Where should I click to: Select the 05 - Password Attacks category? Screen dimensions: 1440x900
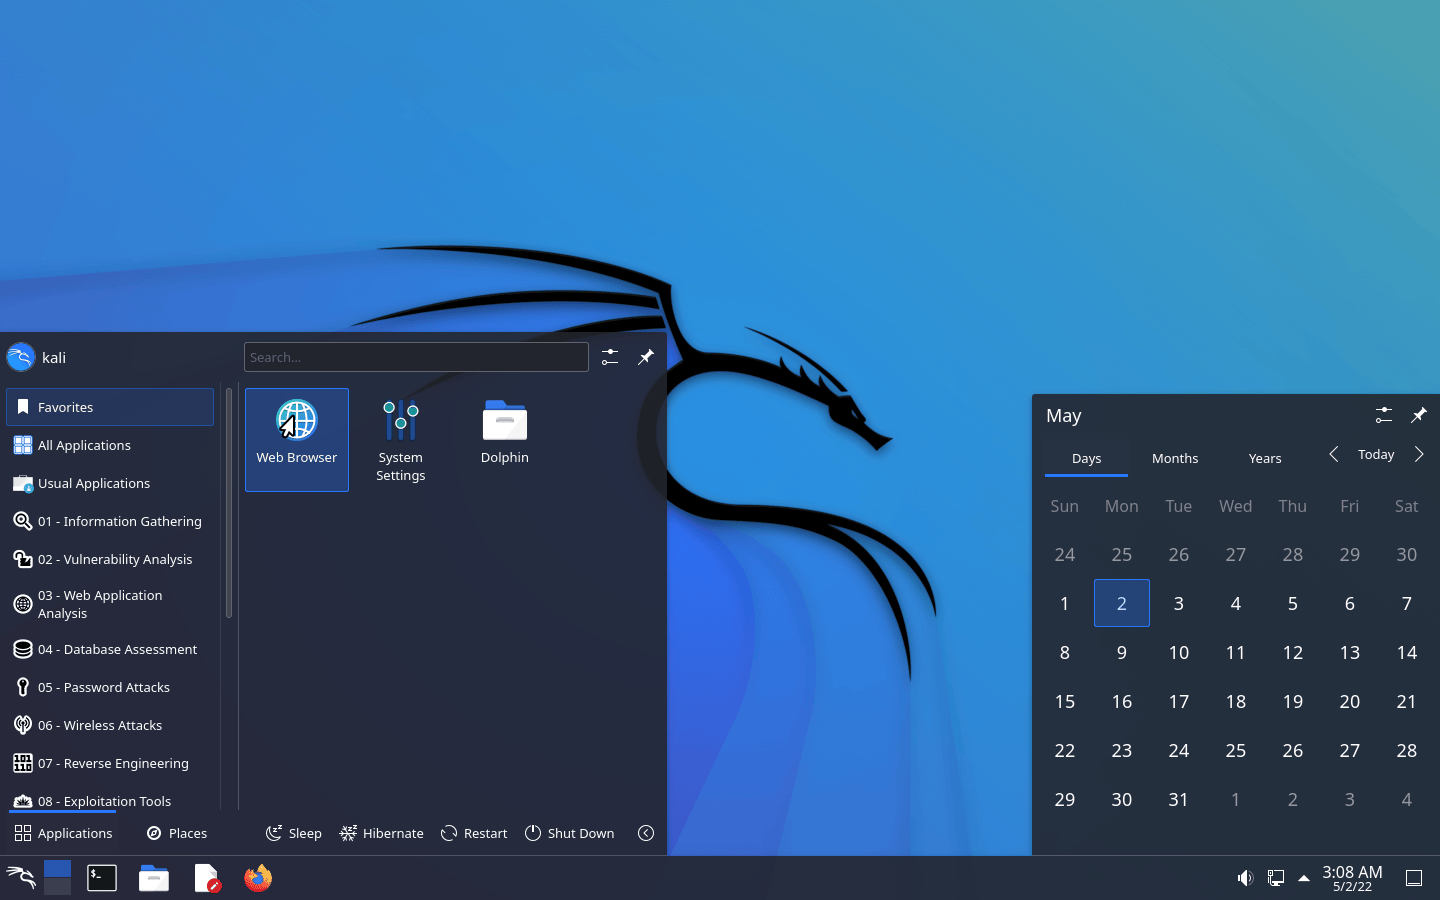pyautogui.click(x=104, y=687)
